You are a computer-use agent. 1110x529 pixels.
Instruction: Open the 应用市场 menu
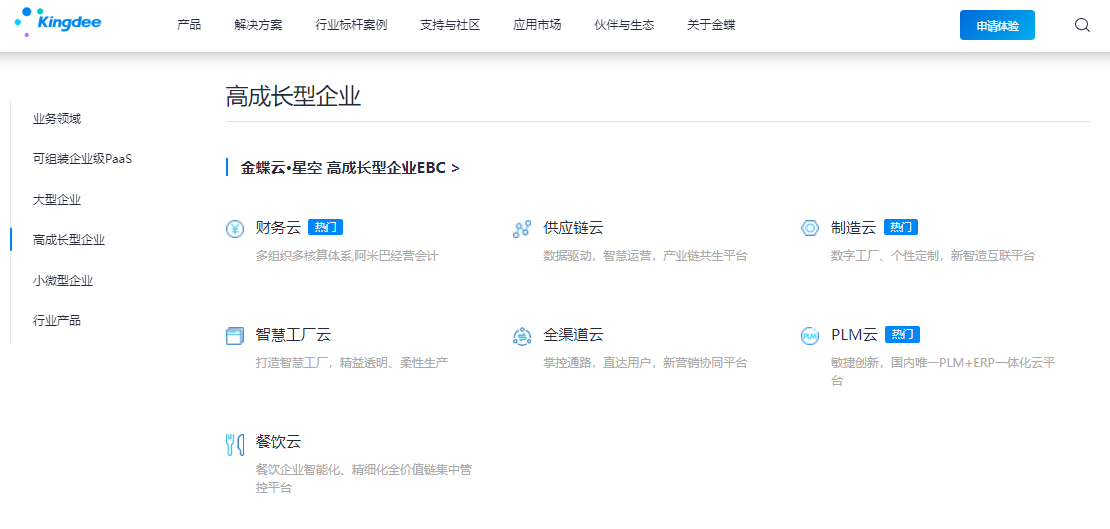tap(537, 25)
